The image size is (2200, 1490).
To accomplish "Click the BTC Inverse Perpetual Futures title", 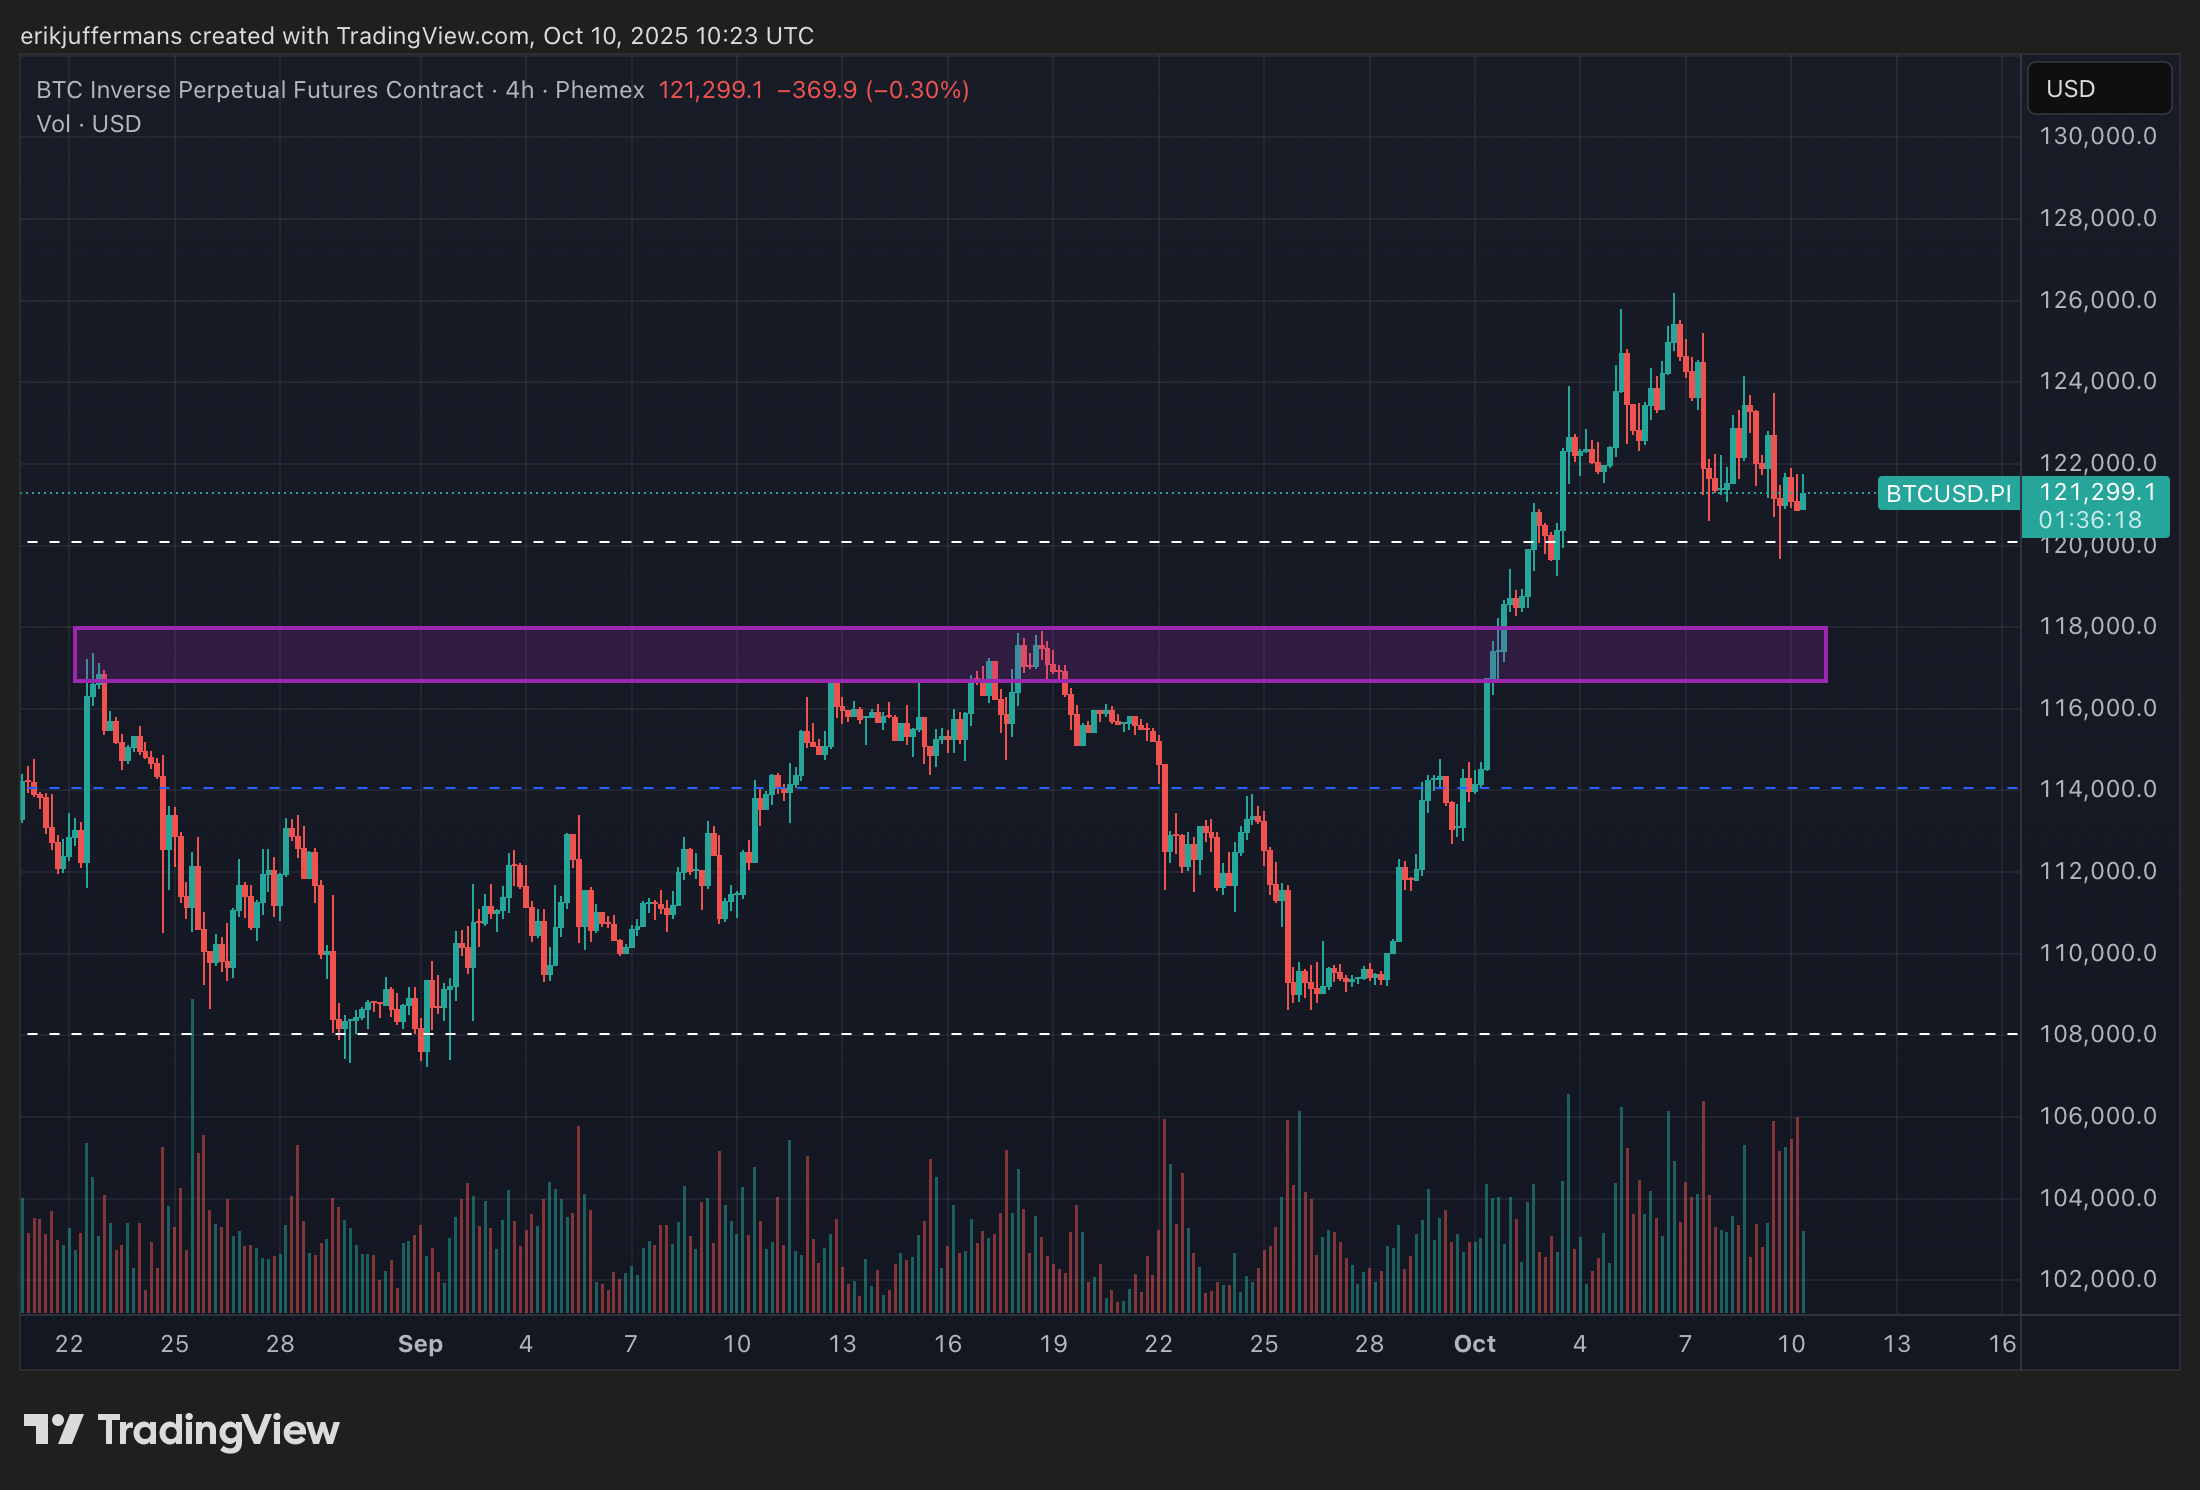I will coord(260,90).
